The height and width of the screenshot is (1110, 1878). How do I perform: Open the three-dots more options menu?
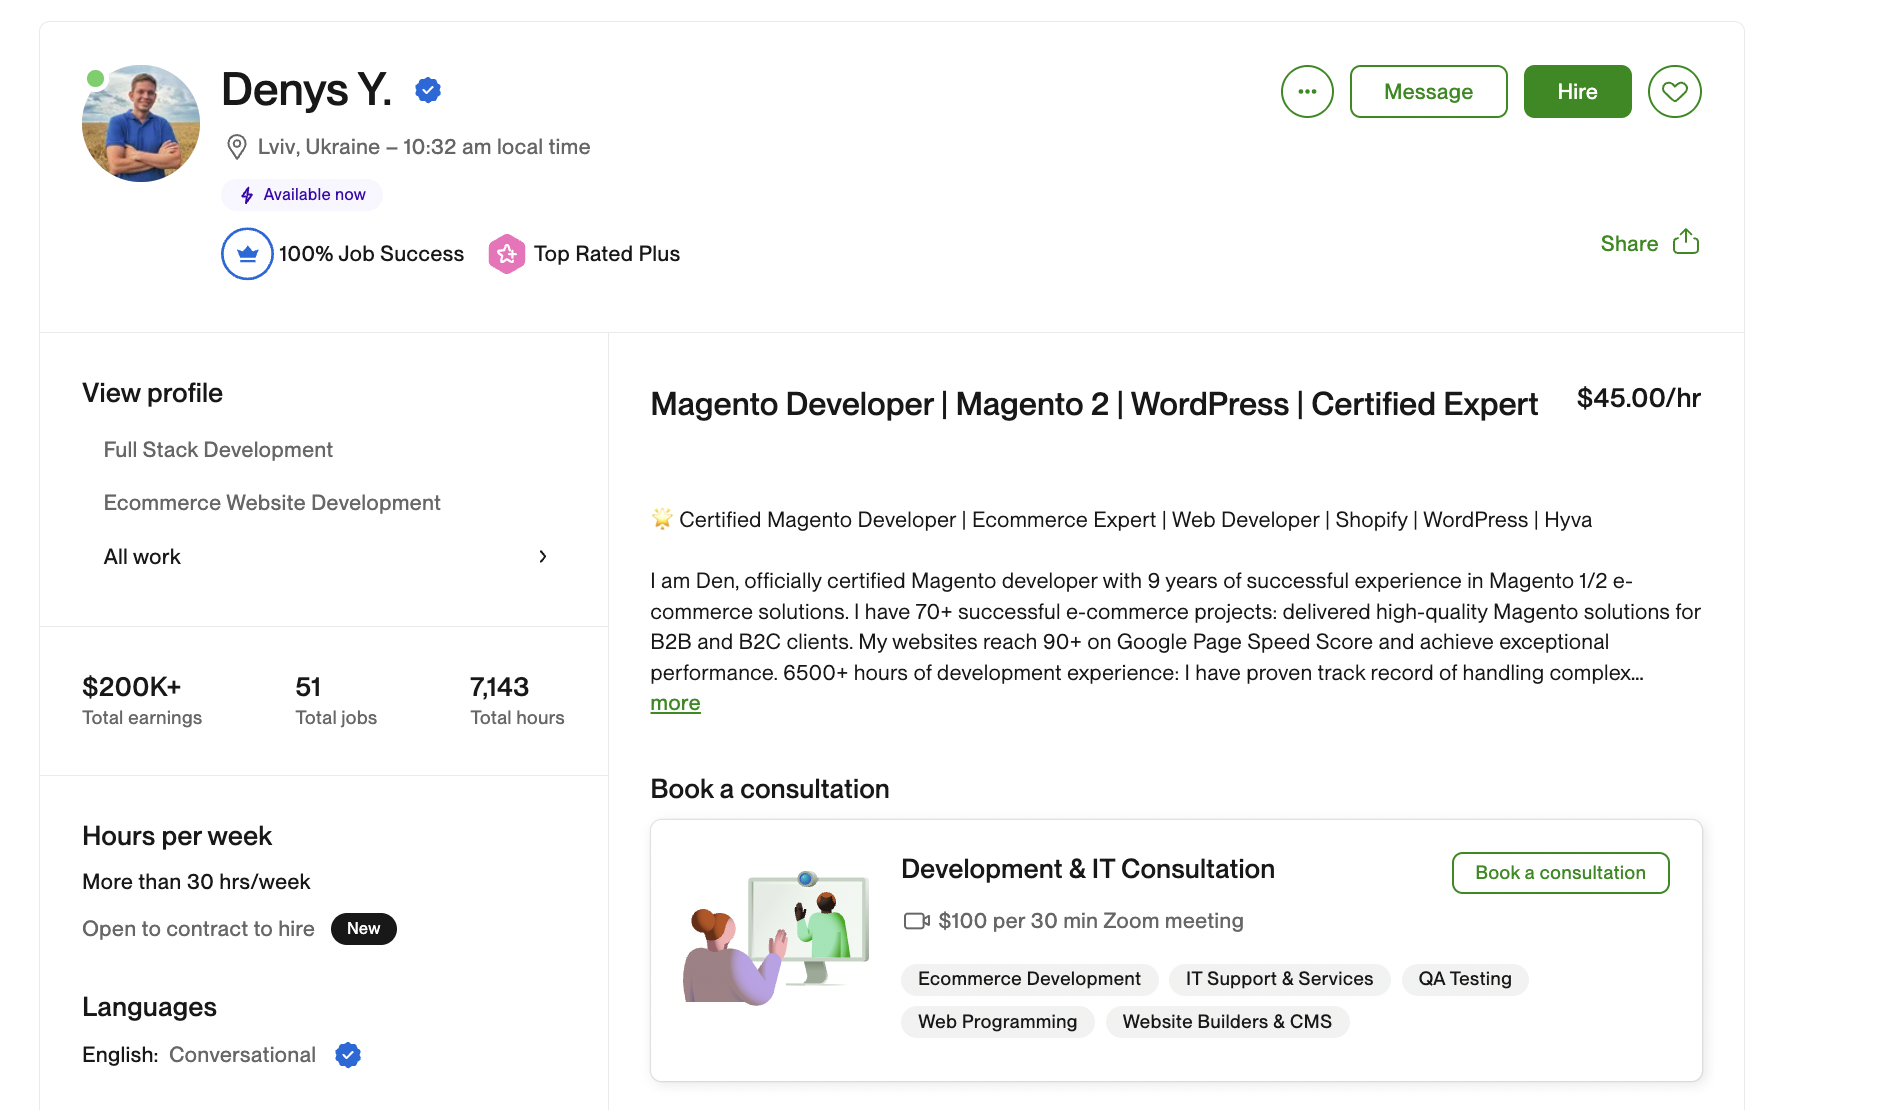click(x=1307, y=92)
